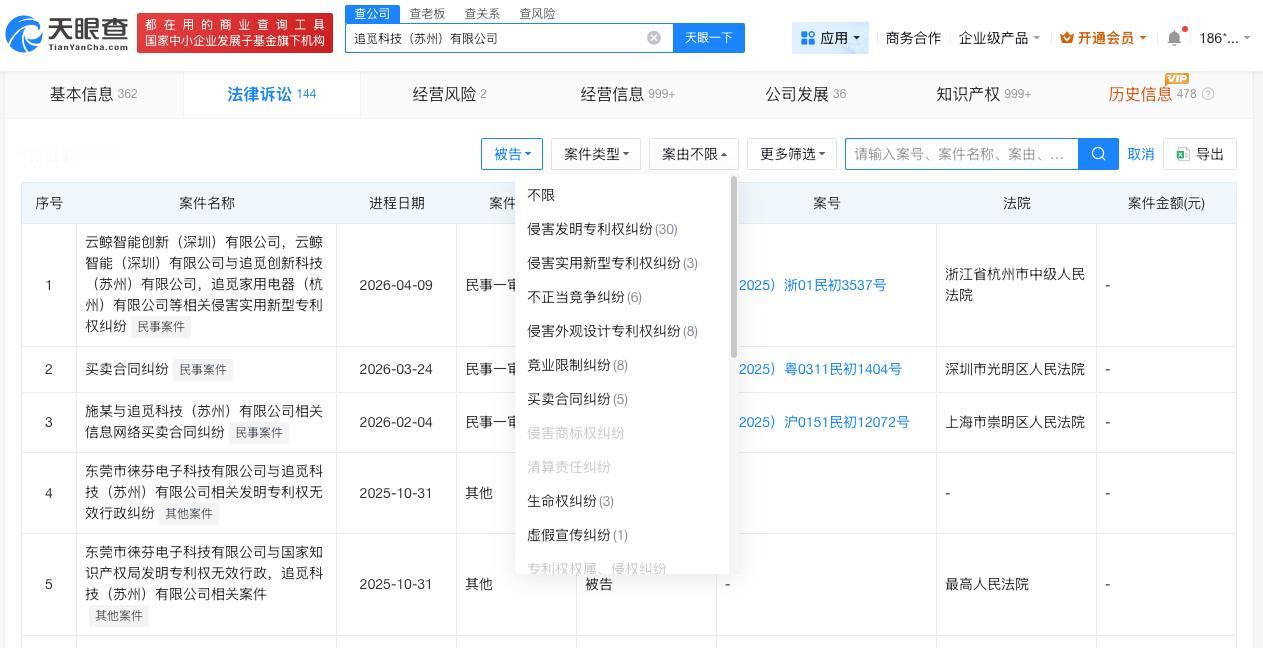Select 侵害实用新型专利权纠纷 (3) option
This screenshot has height=648, width=1263.
[x=624, y=263]
